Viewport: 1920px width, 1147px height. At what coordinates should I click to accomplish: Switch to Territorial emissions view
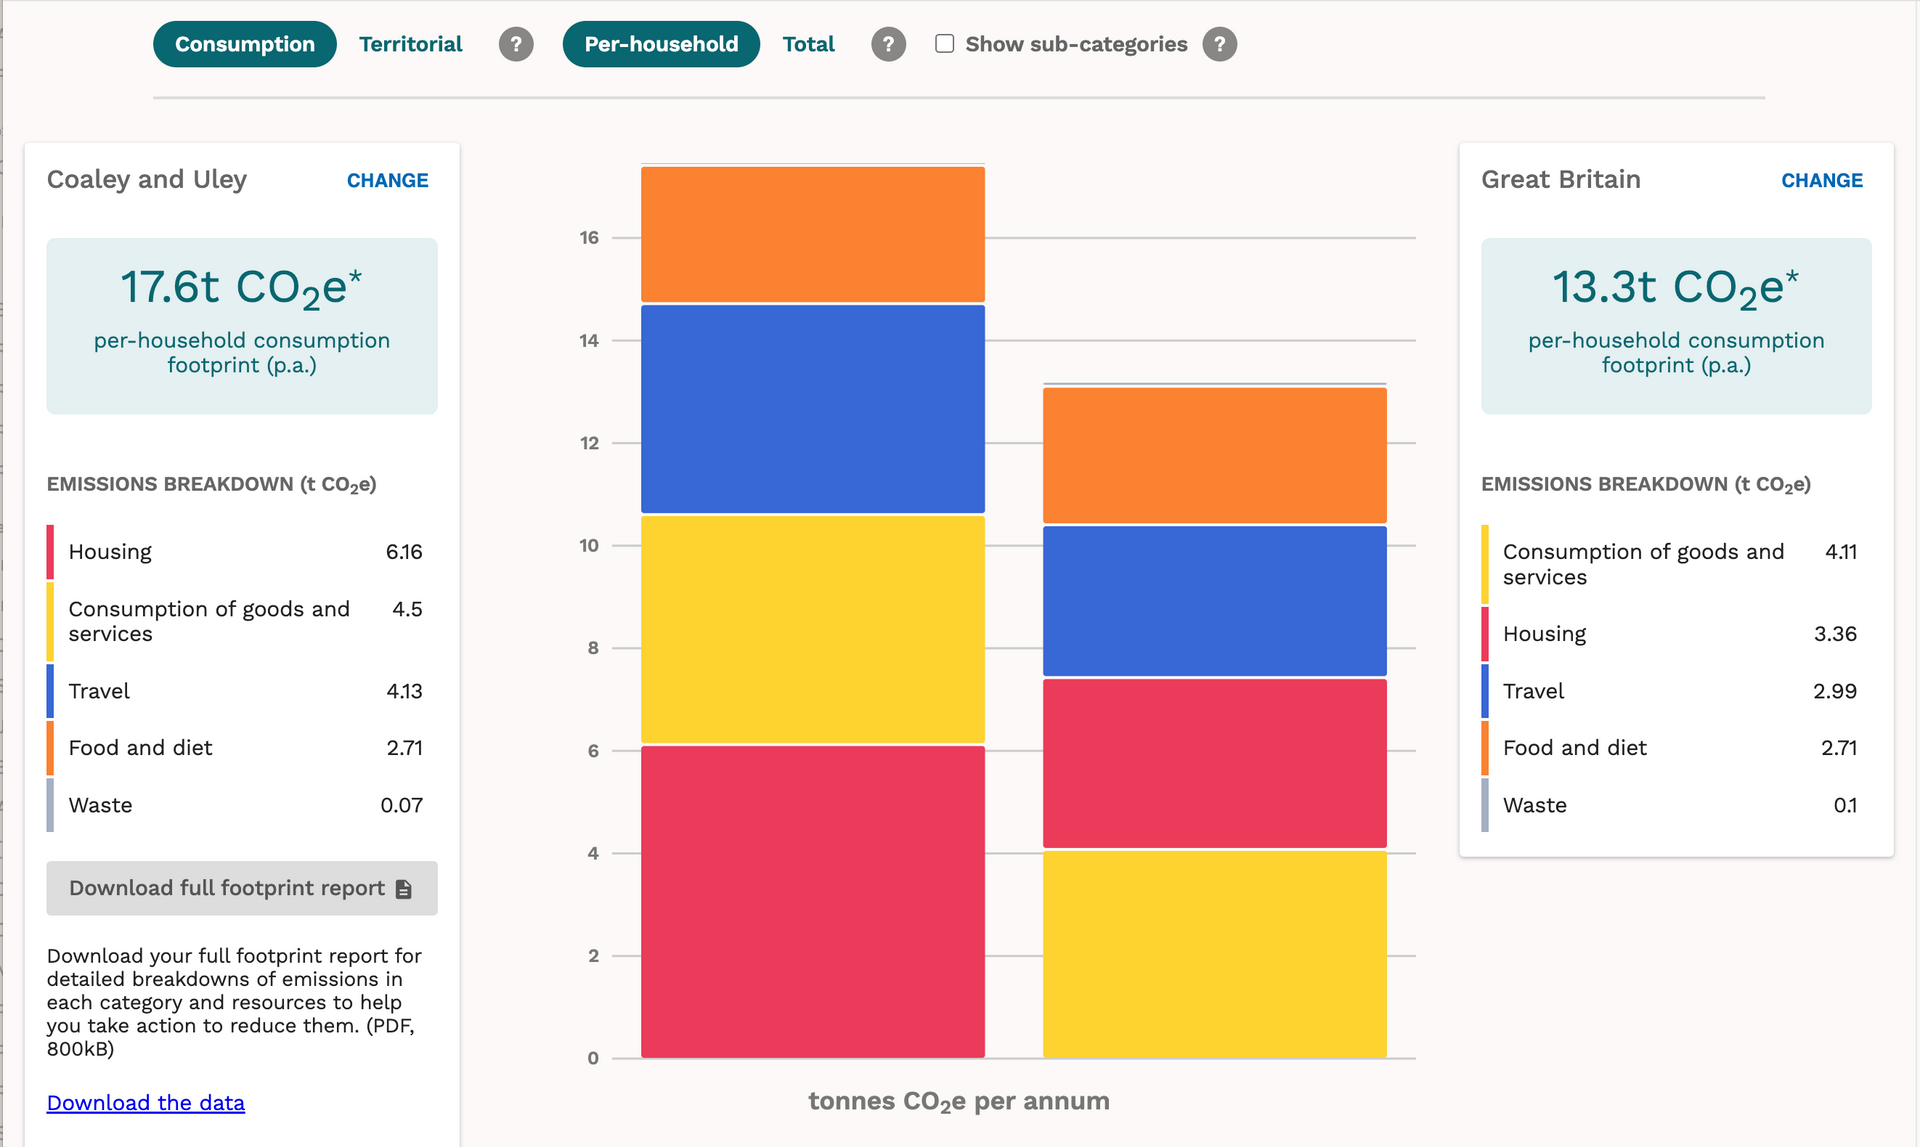(x=410, y=44)
